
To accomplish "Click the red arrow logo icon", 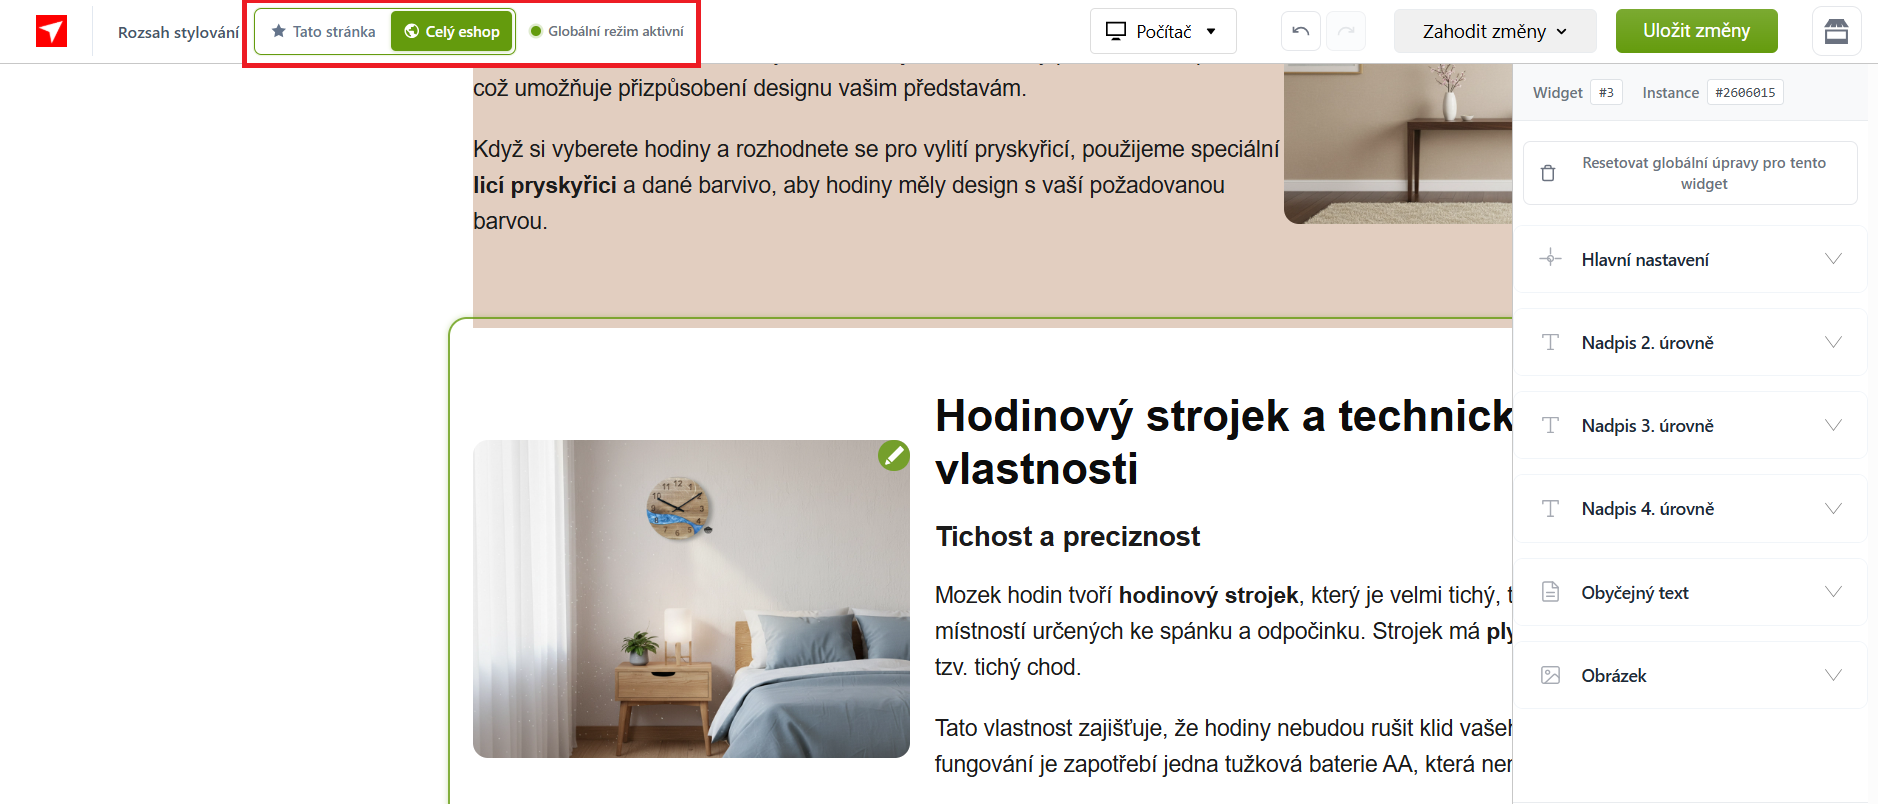I will pos(51,32).
